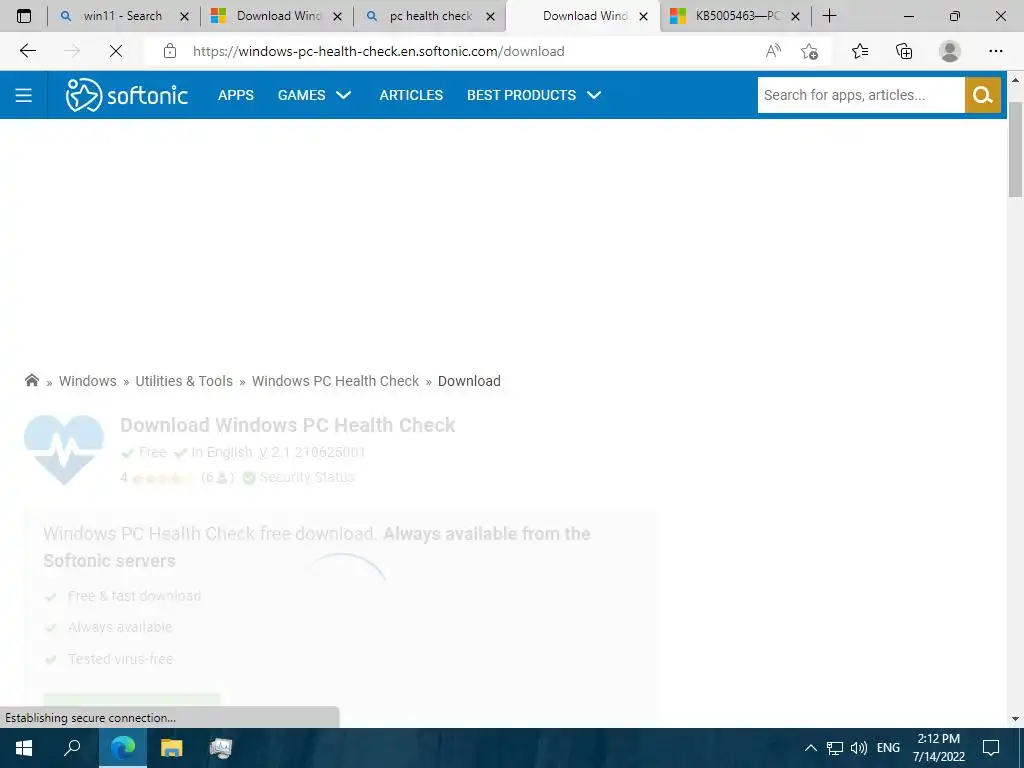Click the orange search button
The width and height of the screenshot is (1024, 768).
click(x=983, y=95)
